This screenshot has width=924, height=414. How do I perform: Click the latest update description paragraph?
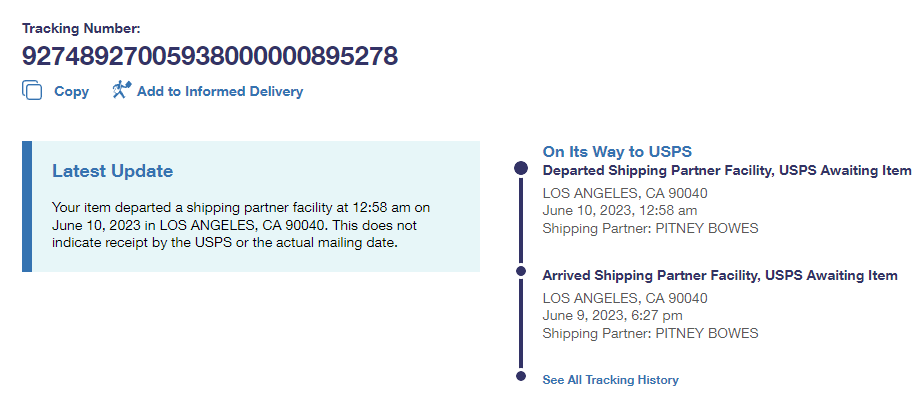tap(240, 225)
